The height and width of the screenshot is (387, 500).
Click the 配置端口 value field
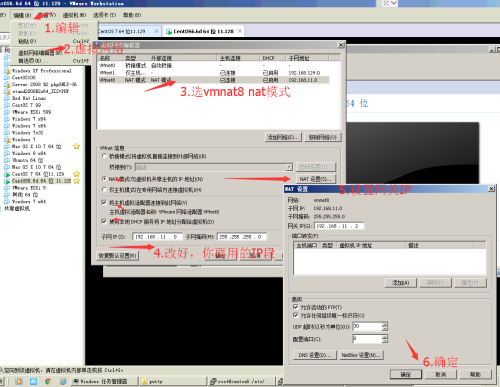367,339
